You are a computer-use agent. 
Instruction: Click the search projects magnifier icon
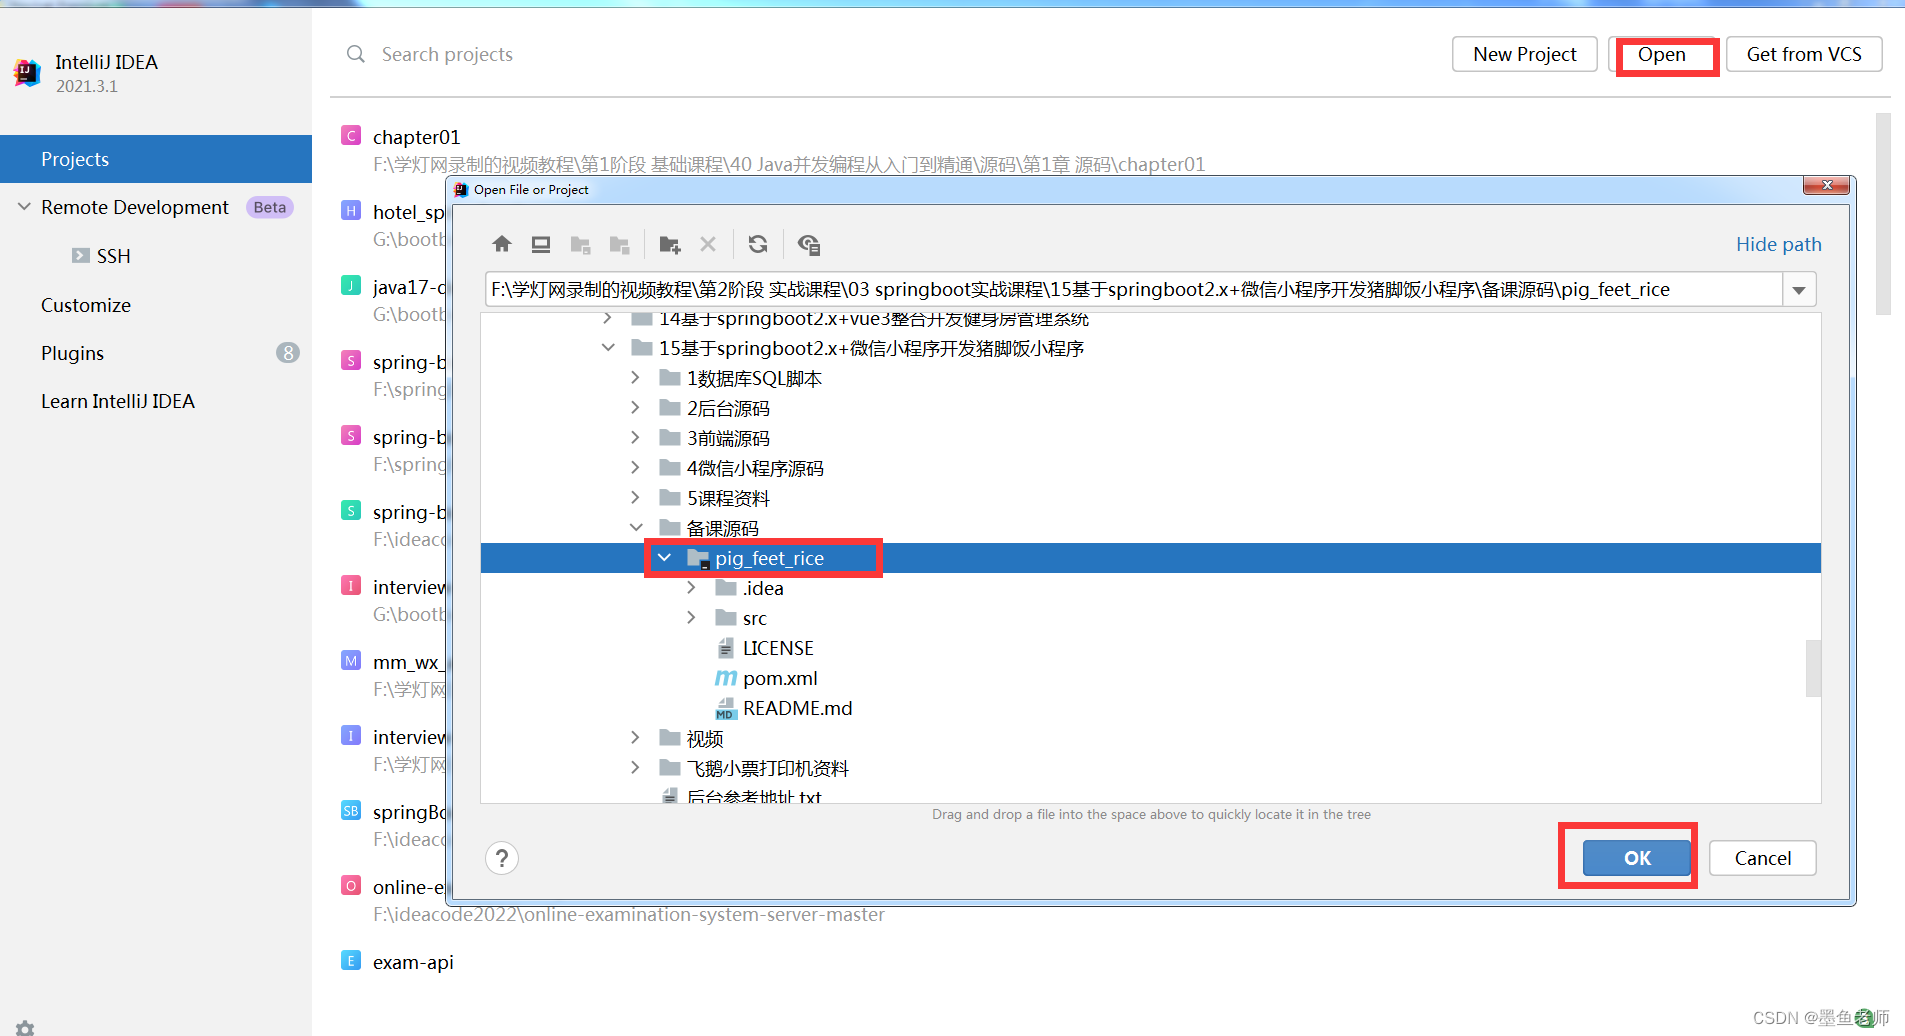pyautogui.click(x=355, y=54)
